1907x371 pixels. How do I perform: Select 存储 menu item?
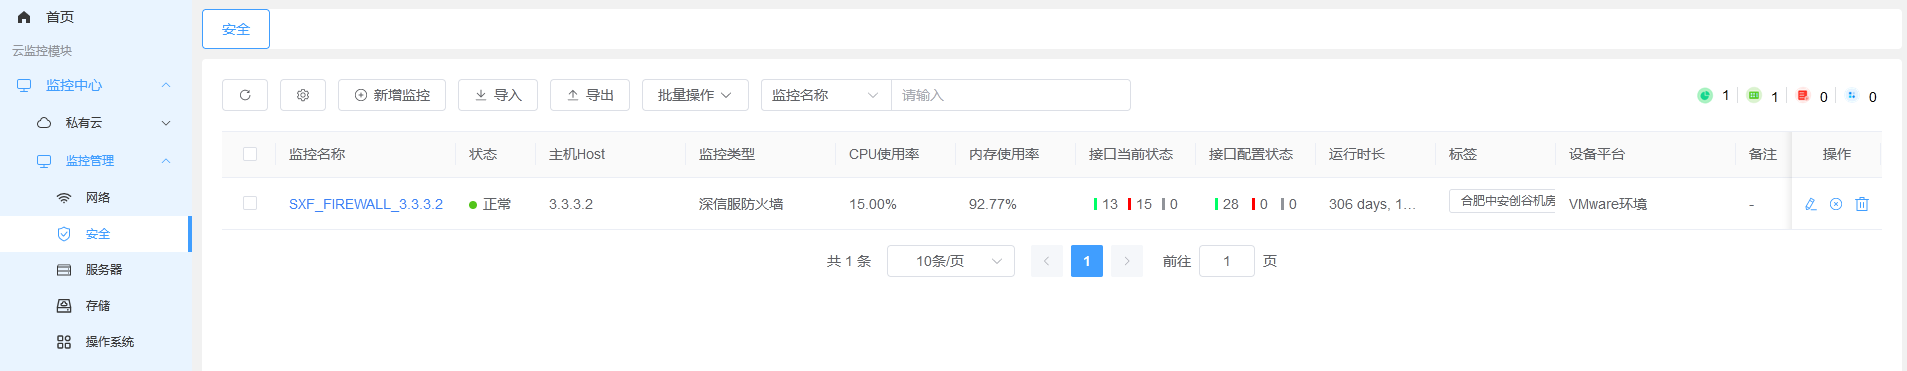click(x=98, y=306)
